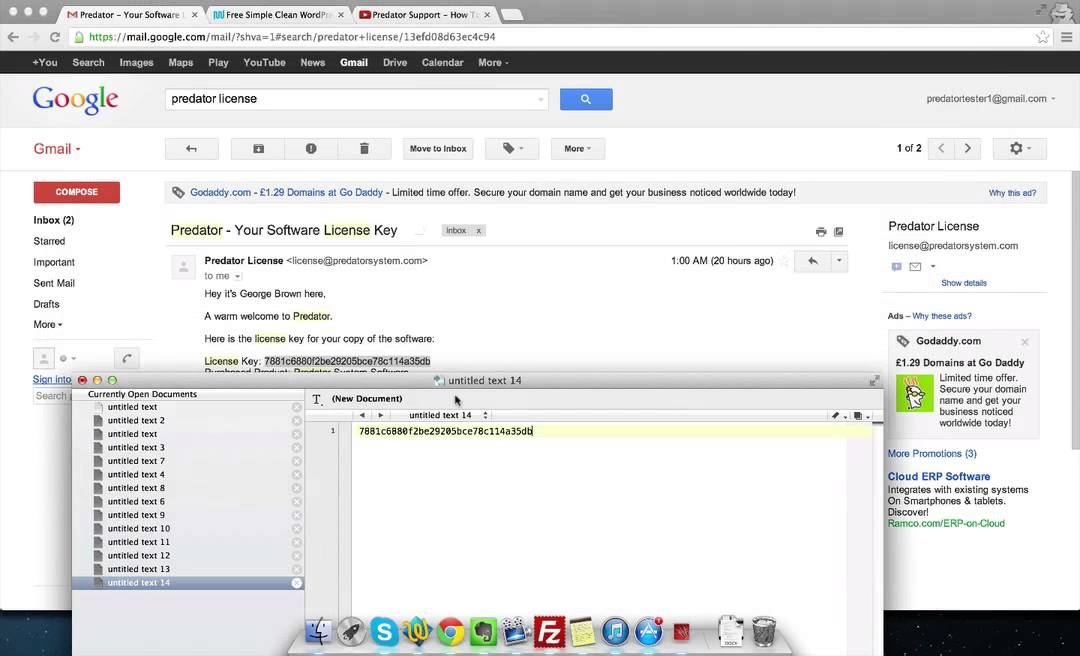Reply to Predator License email arrow
1080x656 pixels.
pyautogui.click(x=813, y=261)
